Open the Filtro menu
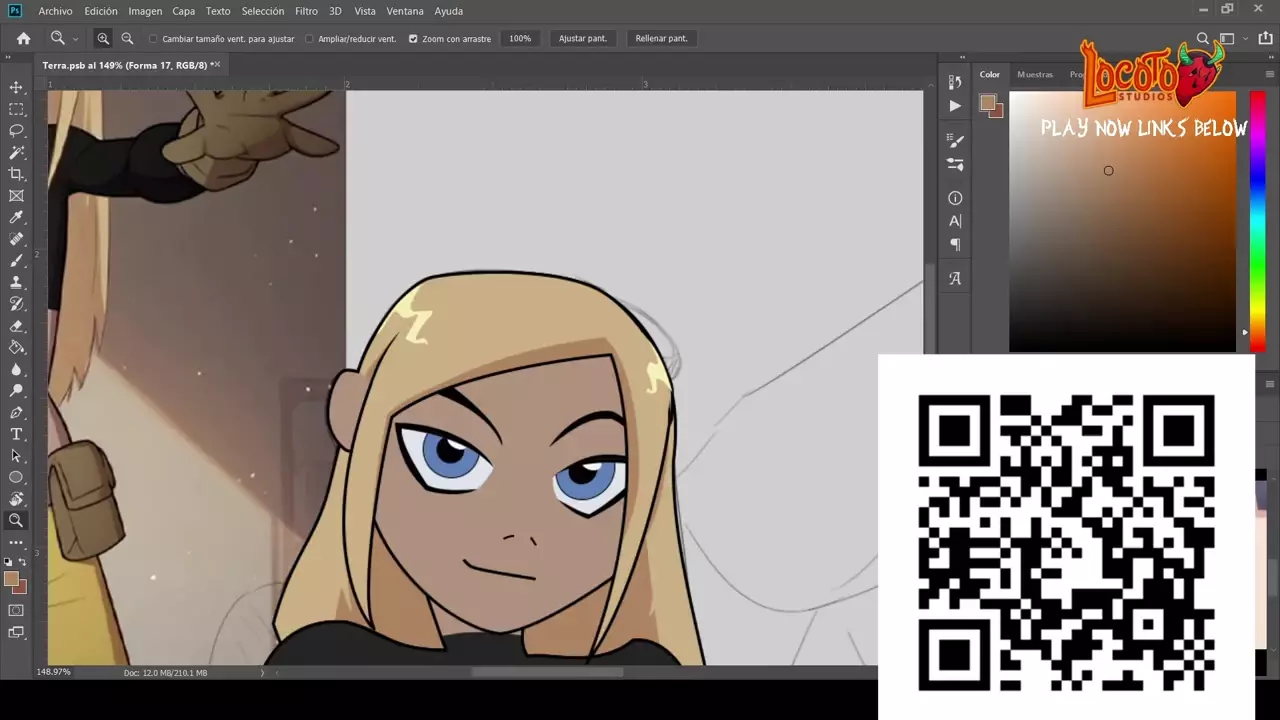 click(x=306, y=11)
